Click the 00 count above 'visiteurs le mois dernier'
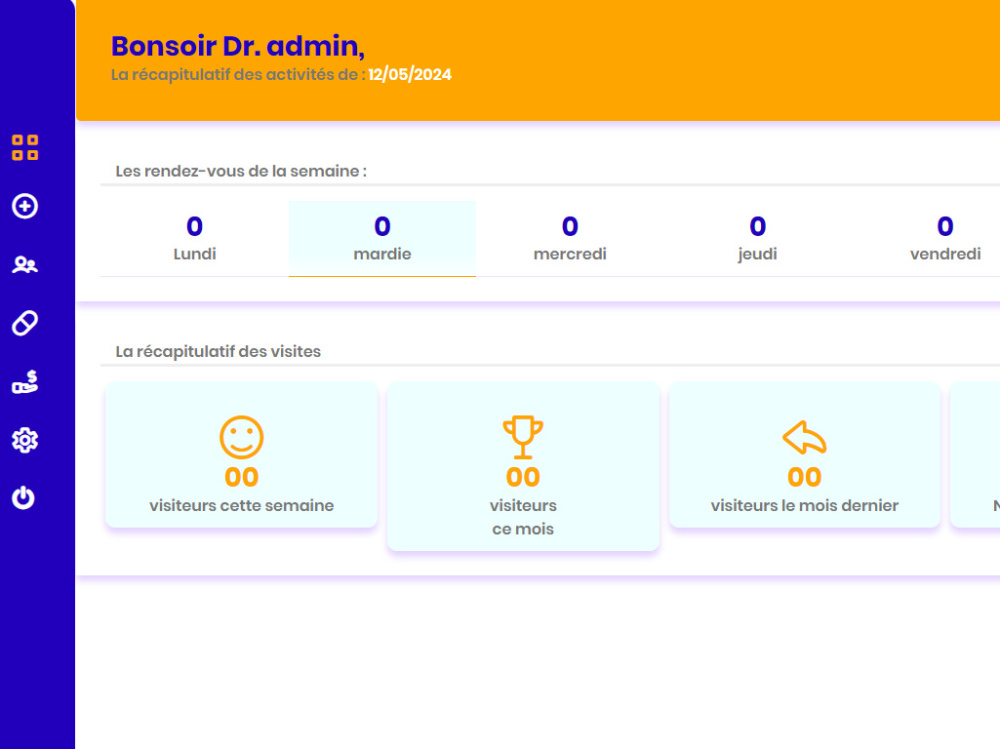This screenshot has width=1000, height=749. (805, 477)
